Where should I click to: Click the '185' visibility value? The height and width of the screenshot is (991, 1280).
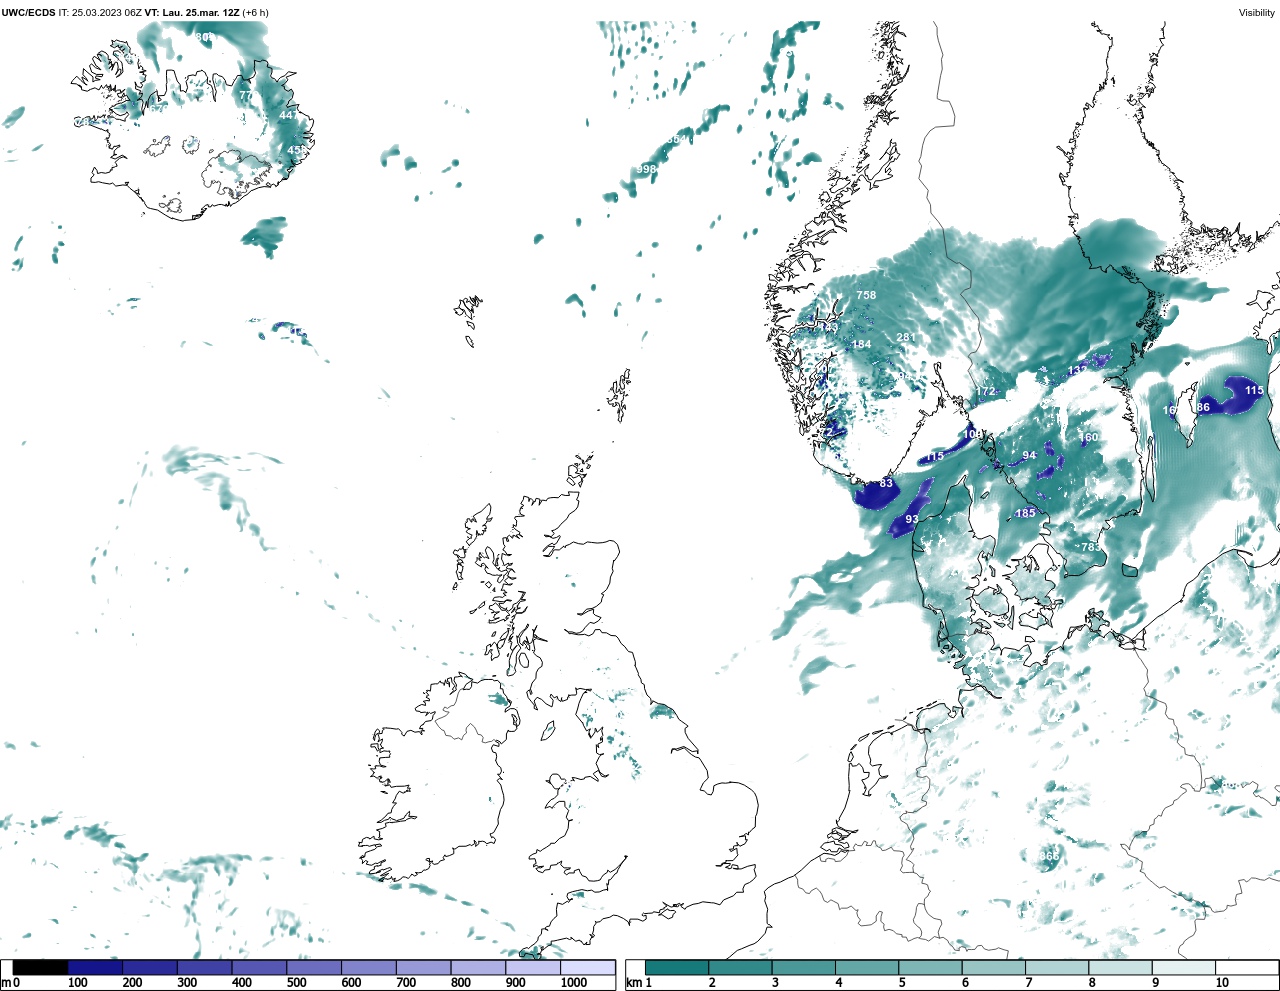[x=1026, y=513]
